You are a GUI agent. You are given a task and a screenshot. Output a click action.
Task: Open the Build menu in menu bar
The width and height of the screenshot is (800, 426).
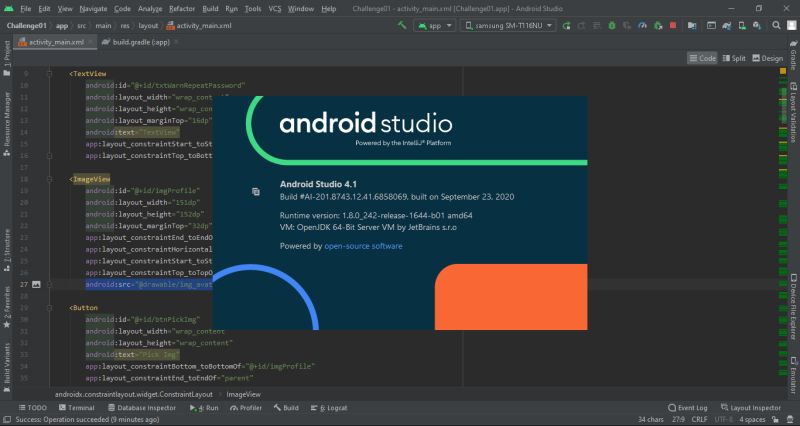point(210,9)
